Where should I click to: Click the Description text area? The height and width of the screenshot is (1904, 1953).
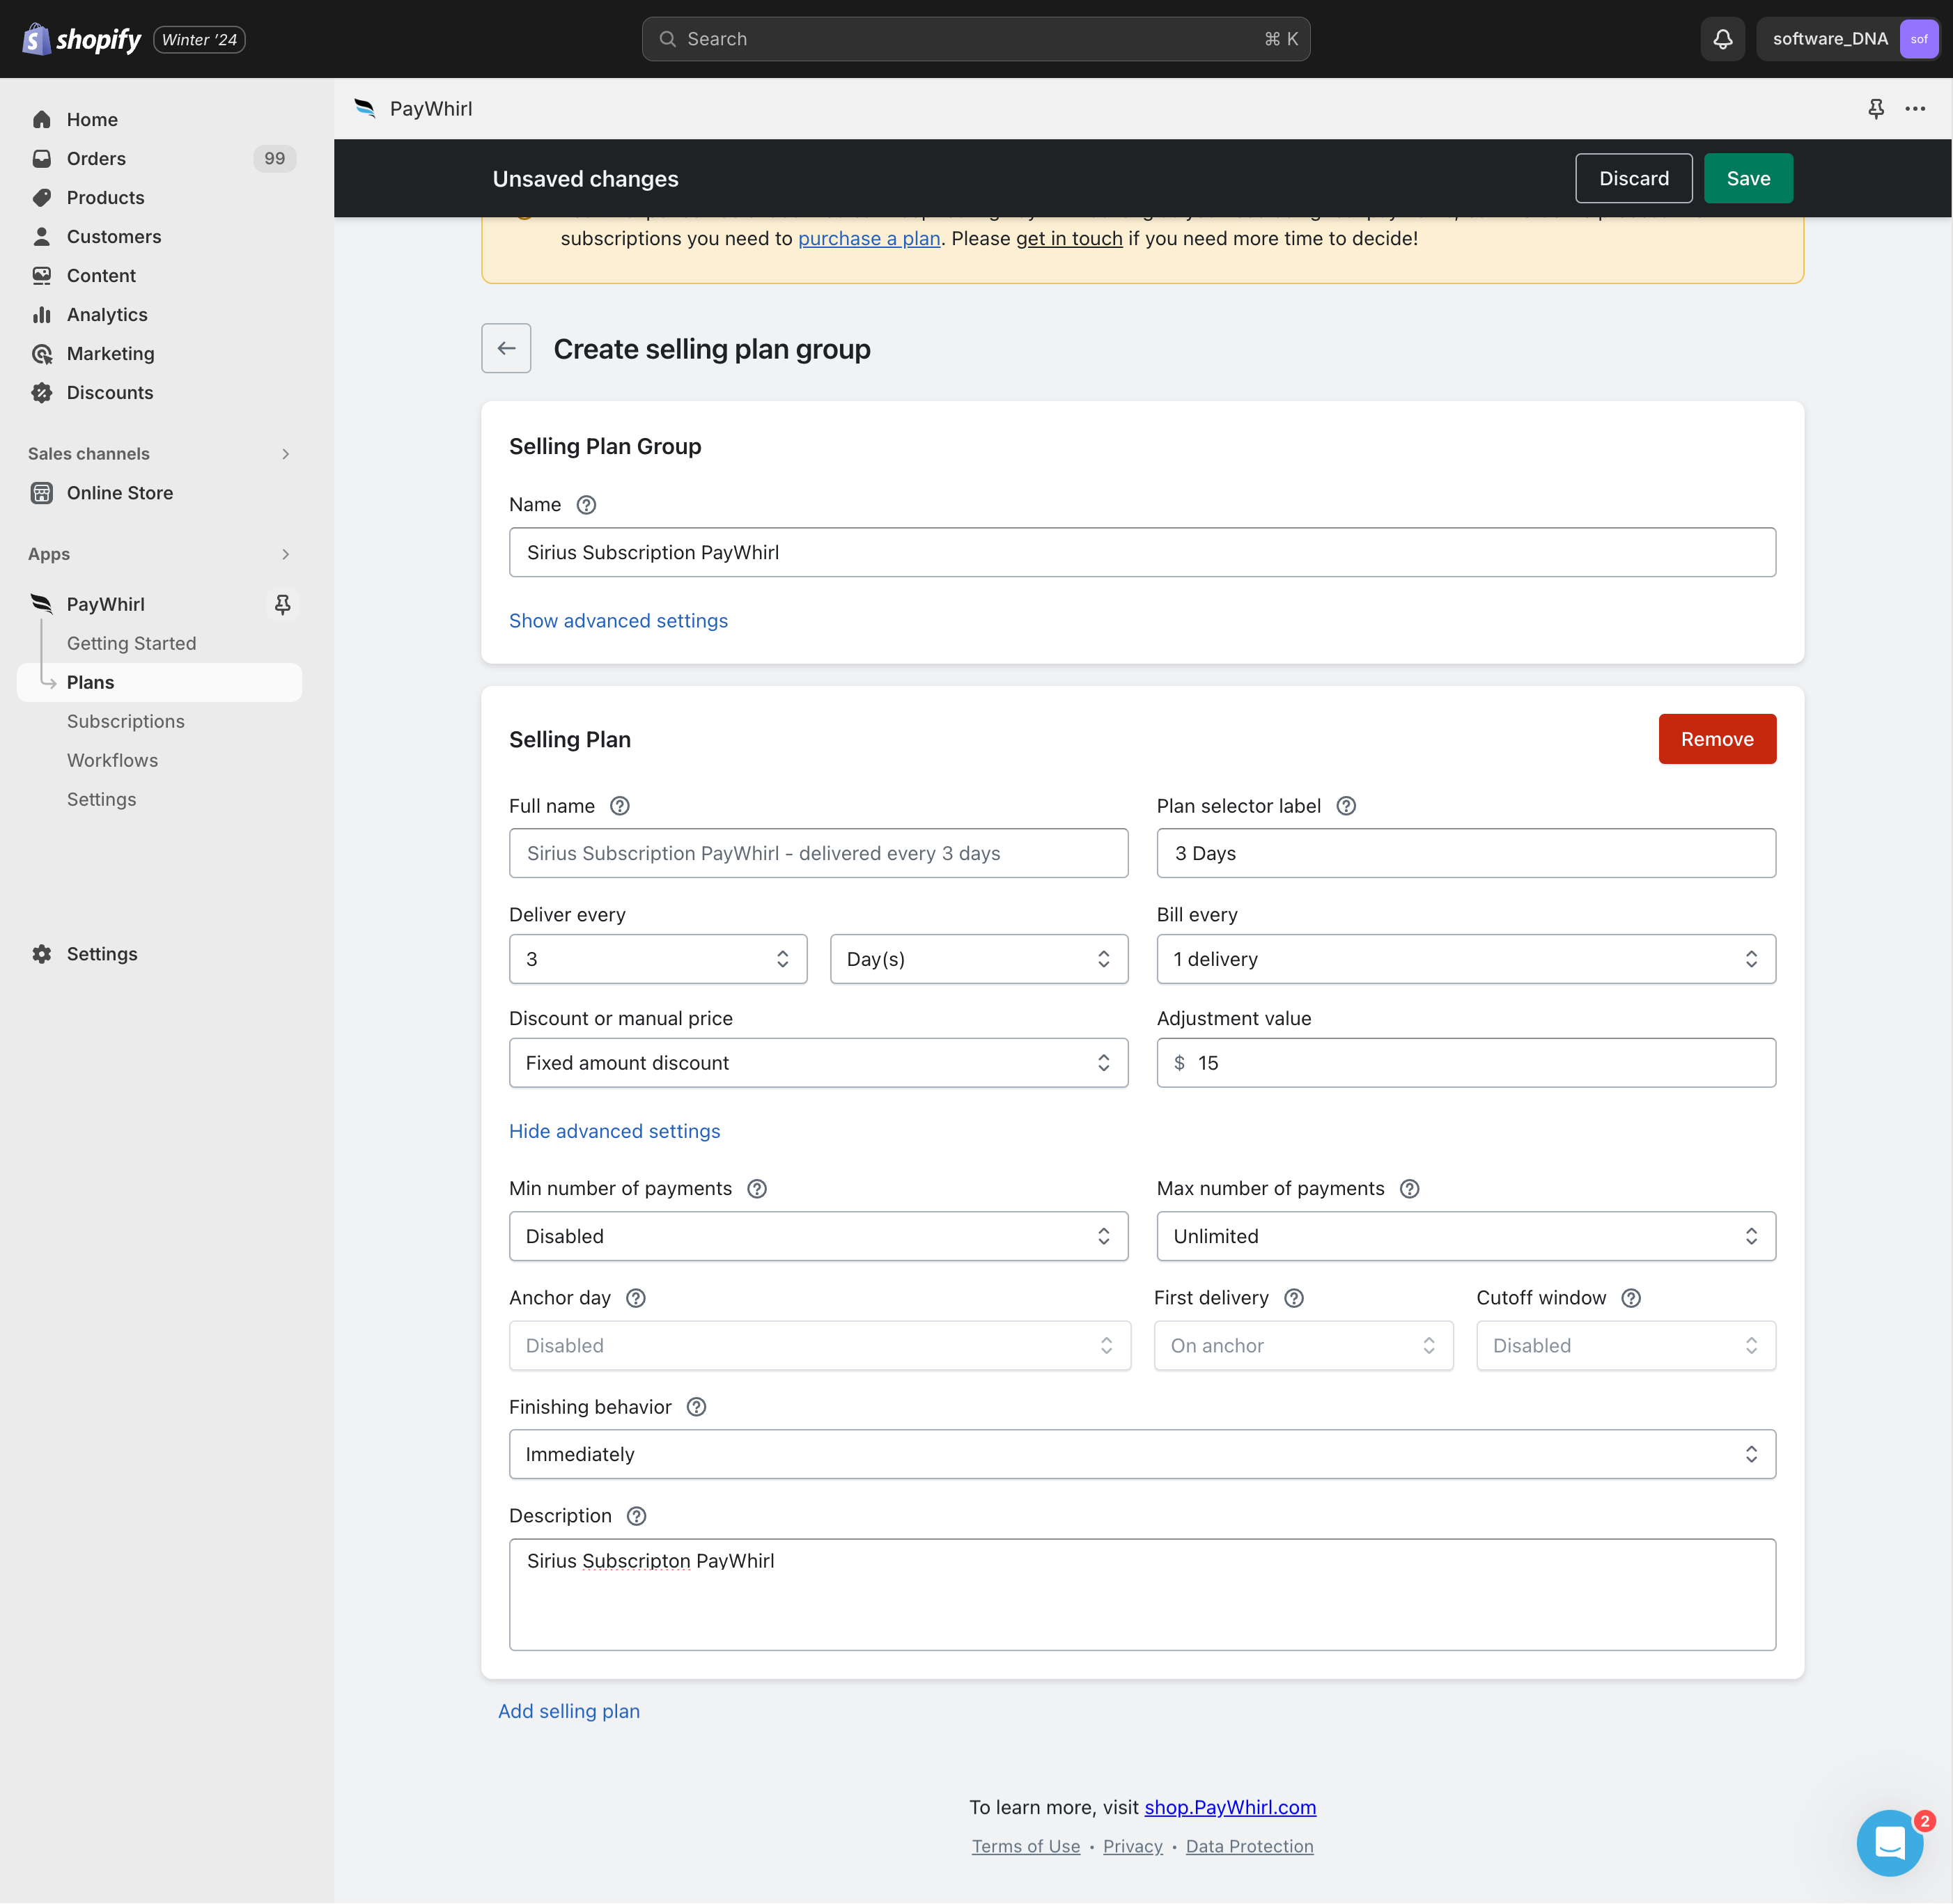[1142, 1594]
